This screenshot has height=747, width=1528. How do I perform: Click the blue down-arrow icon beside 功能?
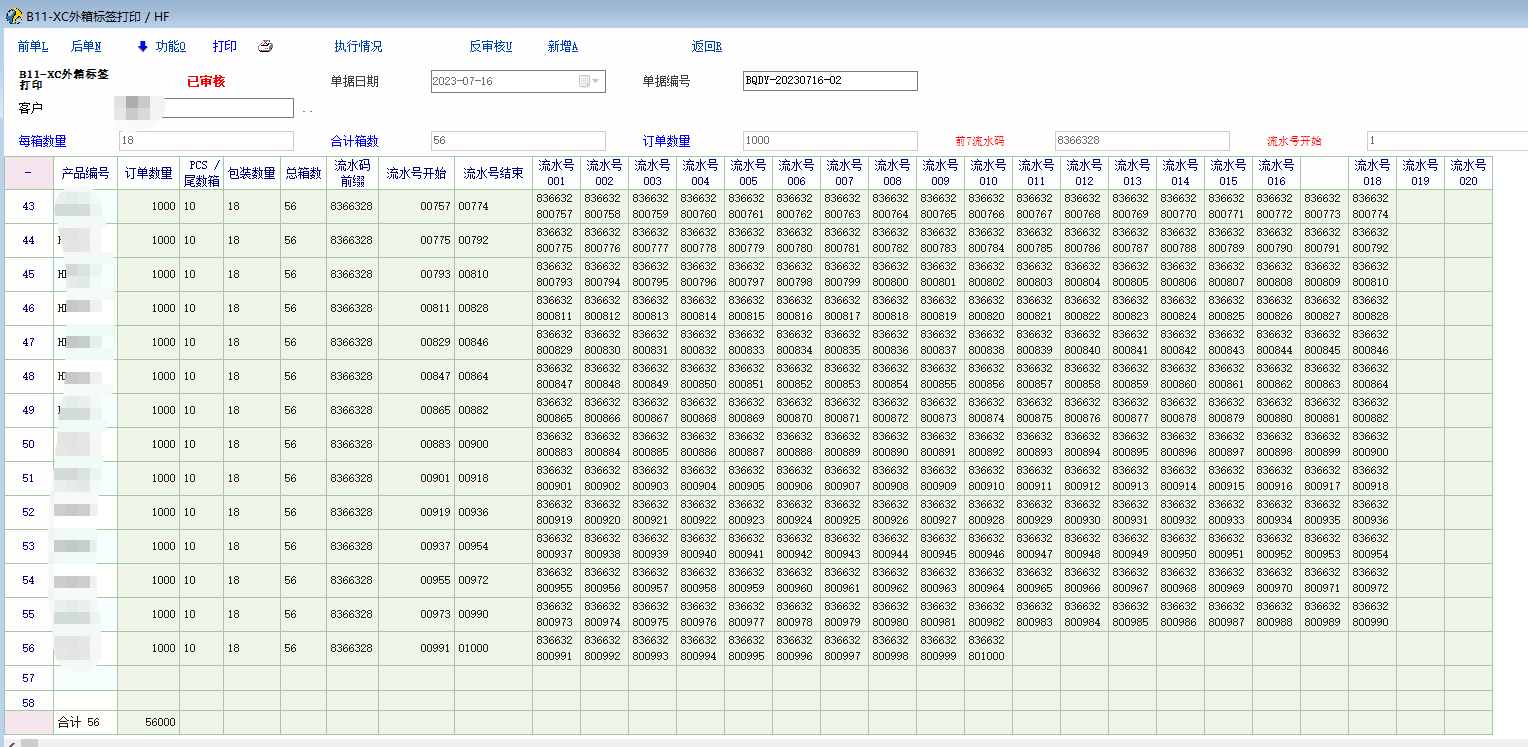tap(142, 47)
